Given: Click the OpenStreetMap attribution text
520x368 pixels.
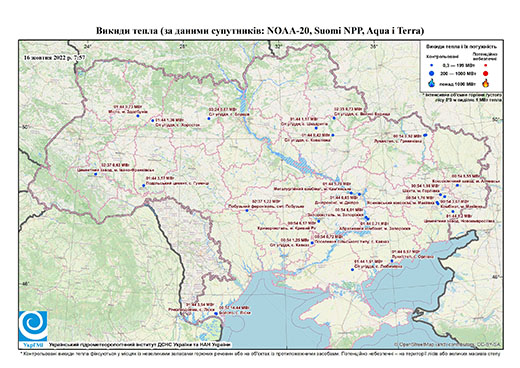Looking at the screenshot, I should [x=448, y=344].
